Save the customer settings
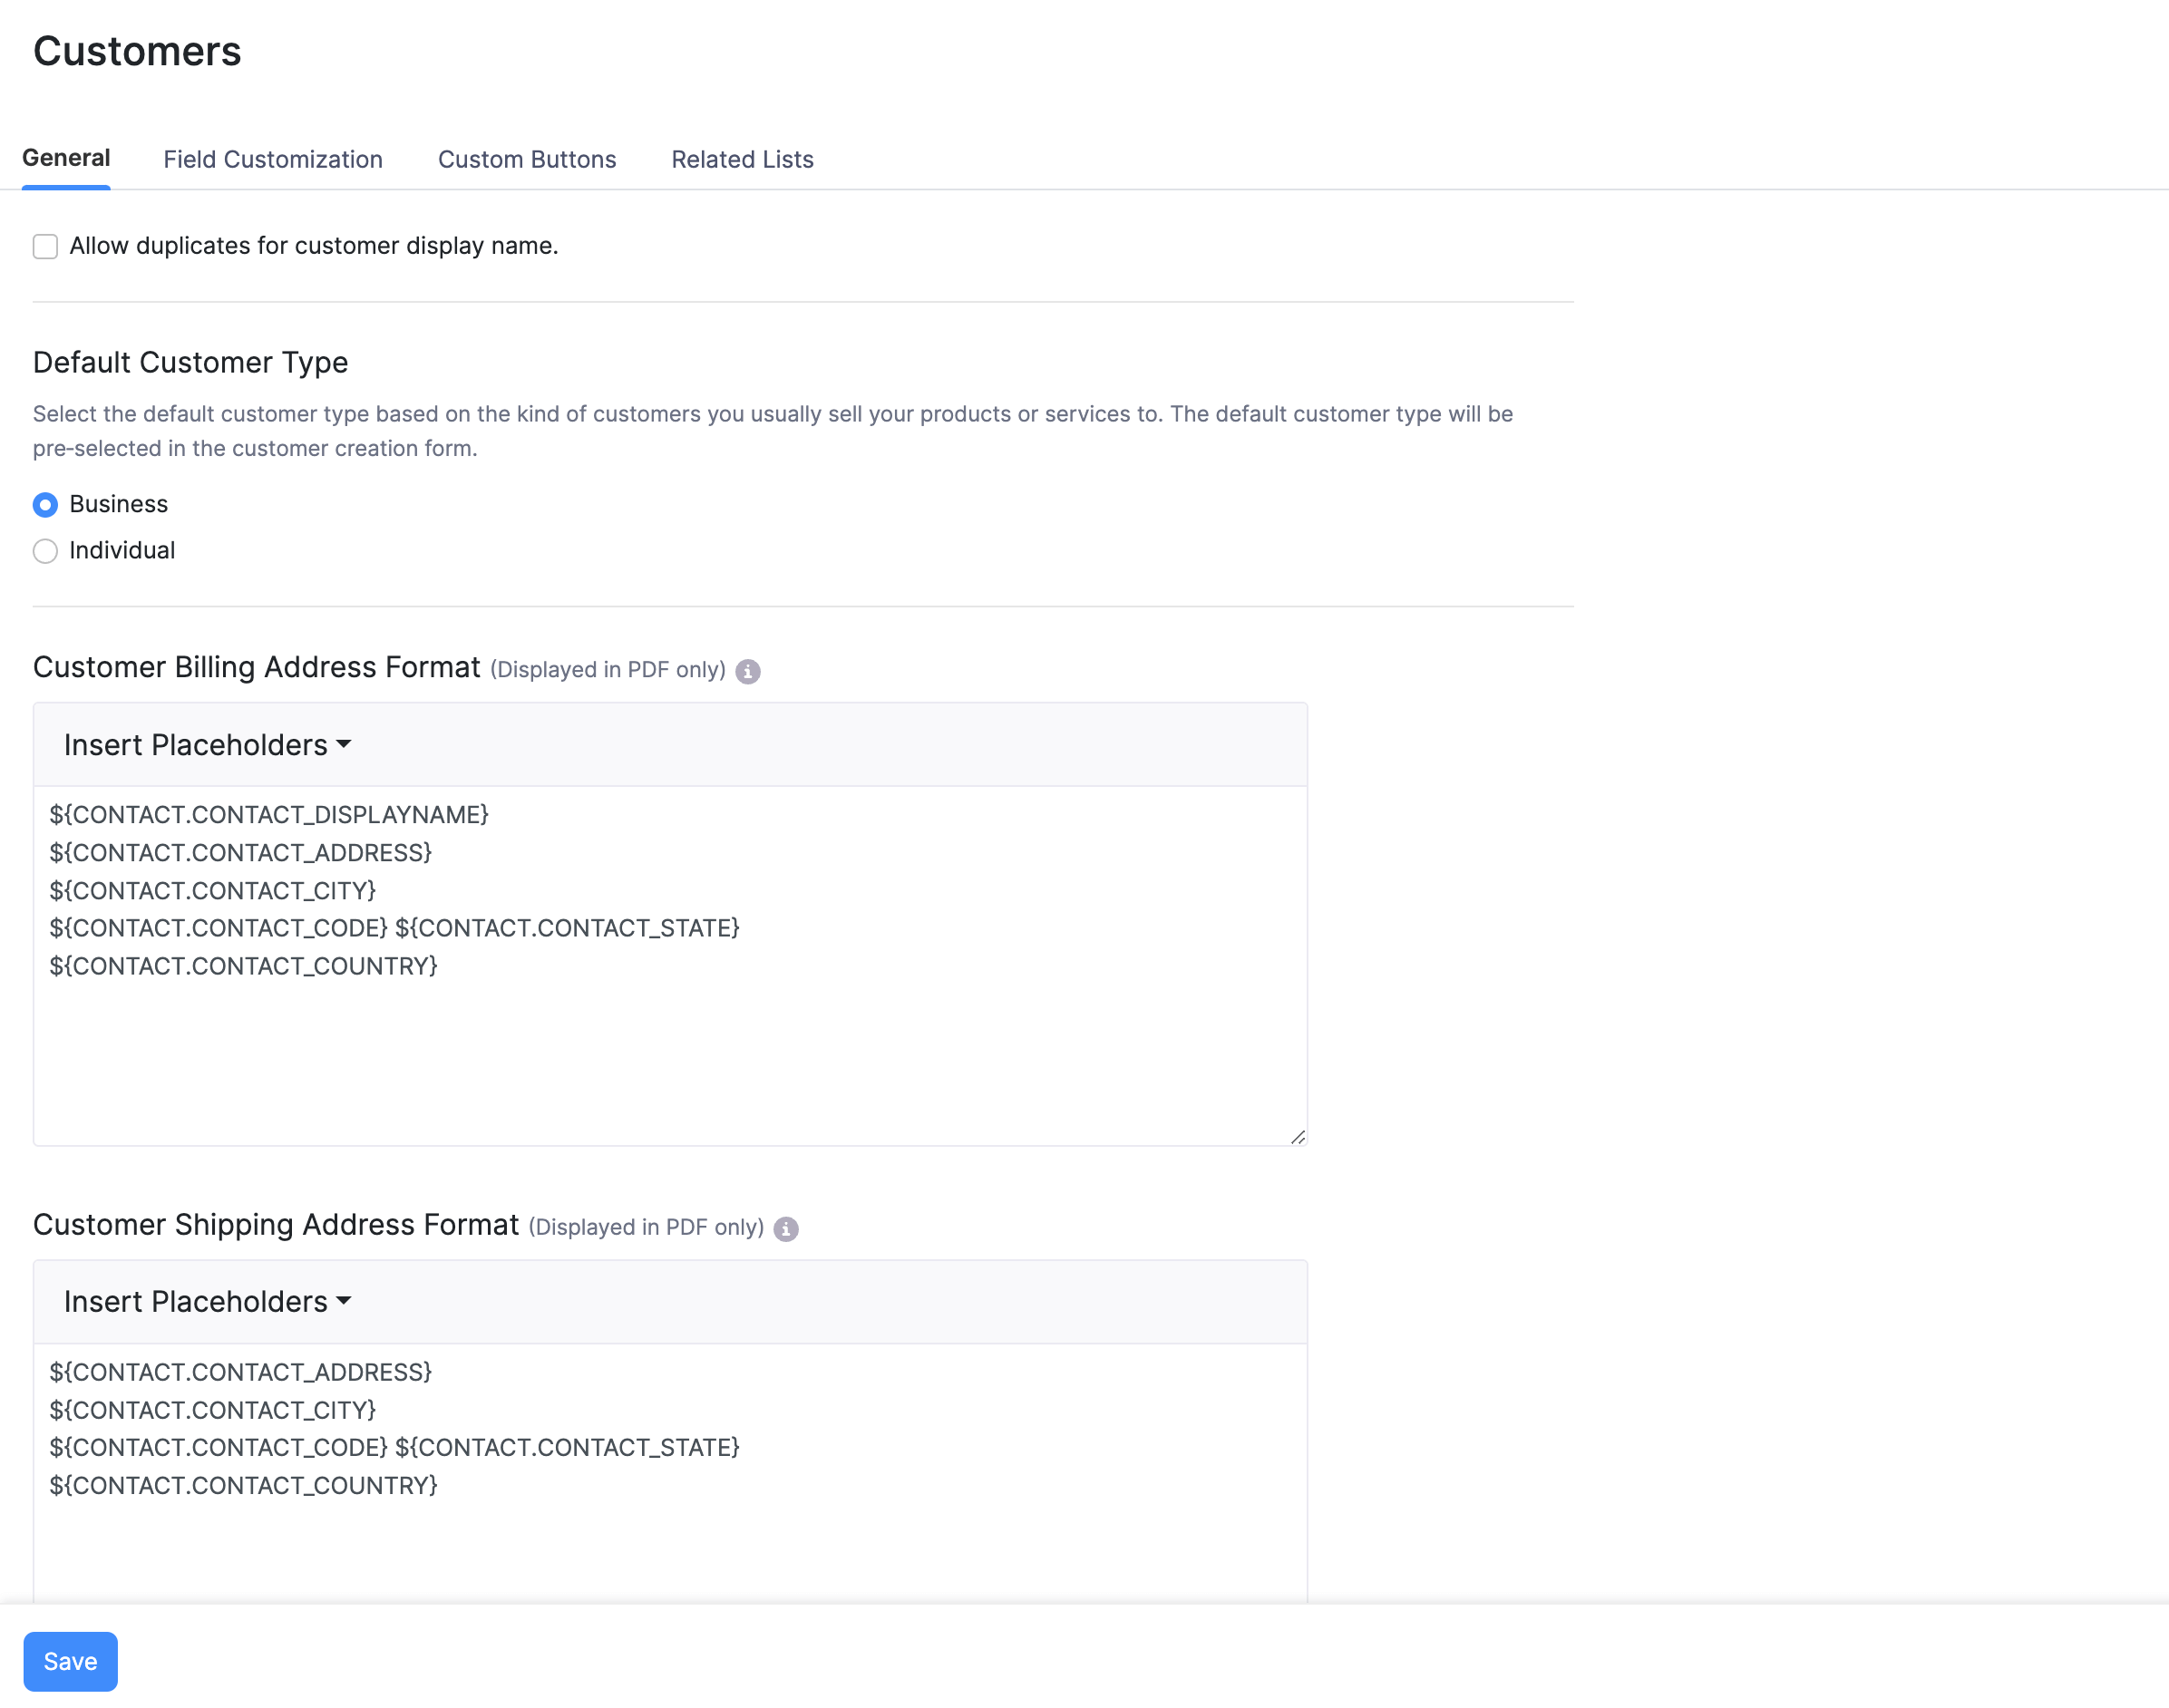Image resolution: width=2169 pixels, height=1708 pixels. coord(70,1661)
